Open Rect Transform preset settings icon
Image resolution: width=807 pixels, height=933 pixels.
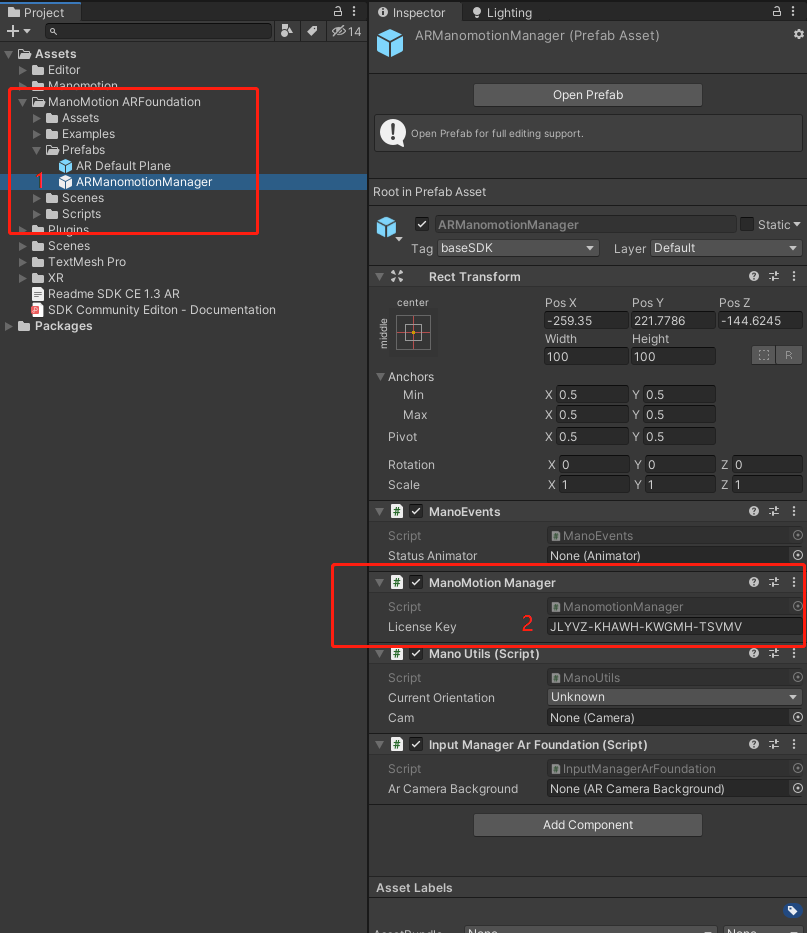774,276
